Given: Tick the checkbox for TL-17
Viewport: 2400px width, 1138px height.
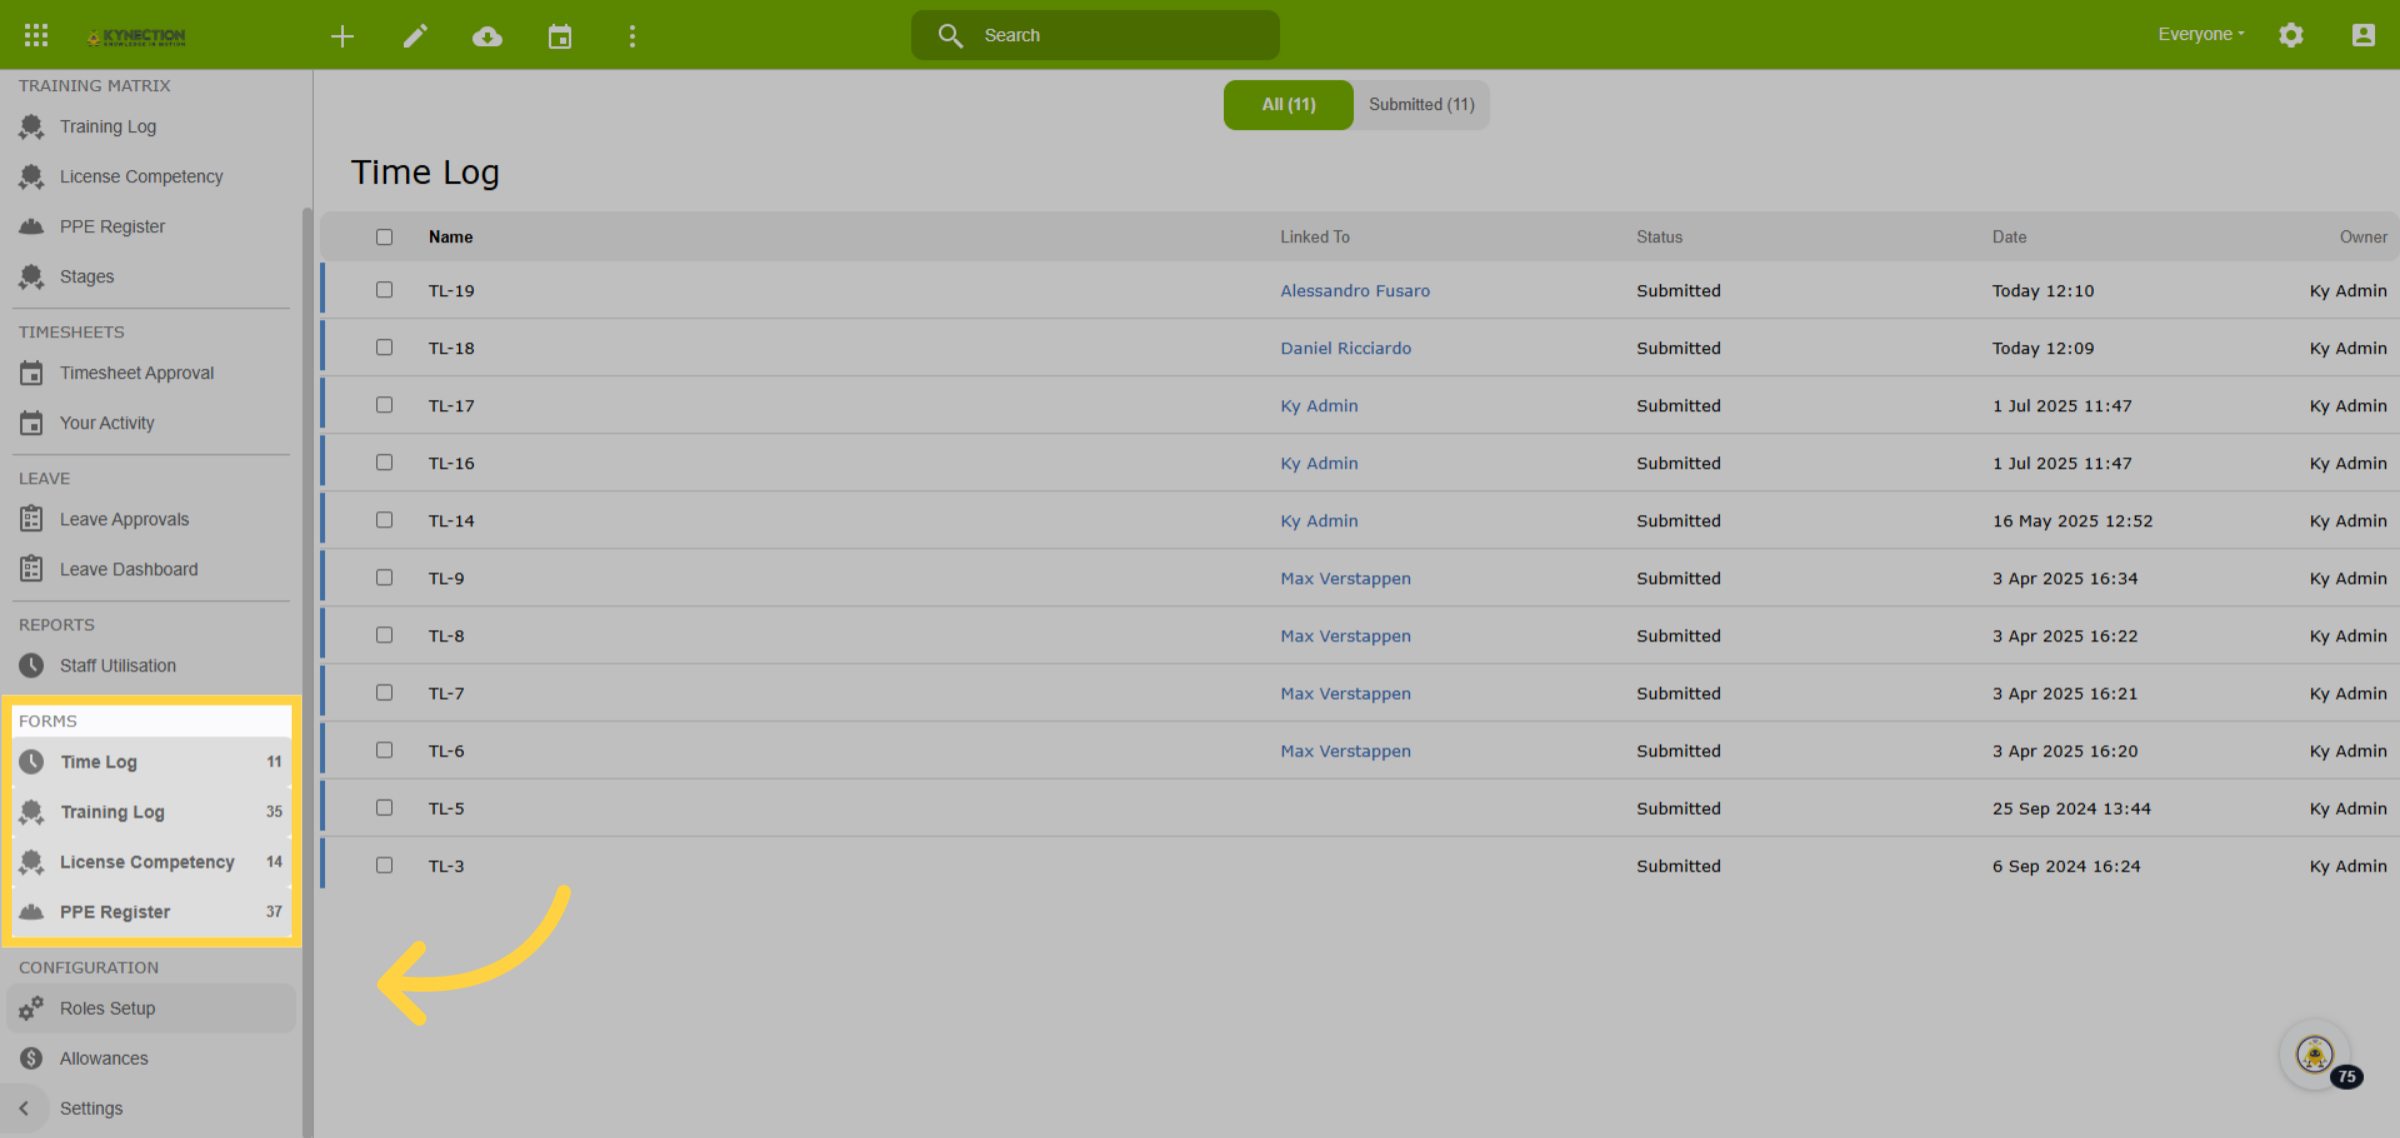Looking at the screenshot, I should pos(384,405).
